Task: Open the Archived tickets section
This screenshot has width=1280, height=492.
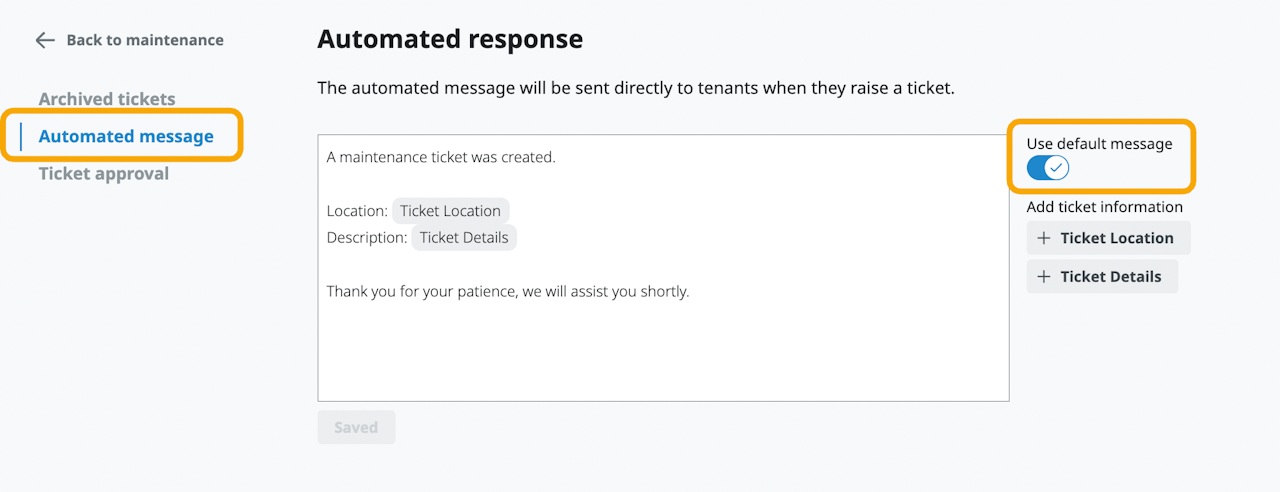Action: click(x=107, y=99)
